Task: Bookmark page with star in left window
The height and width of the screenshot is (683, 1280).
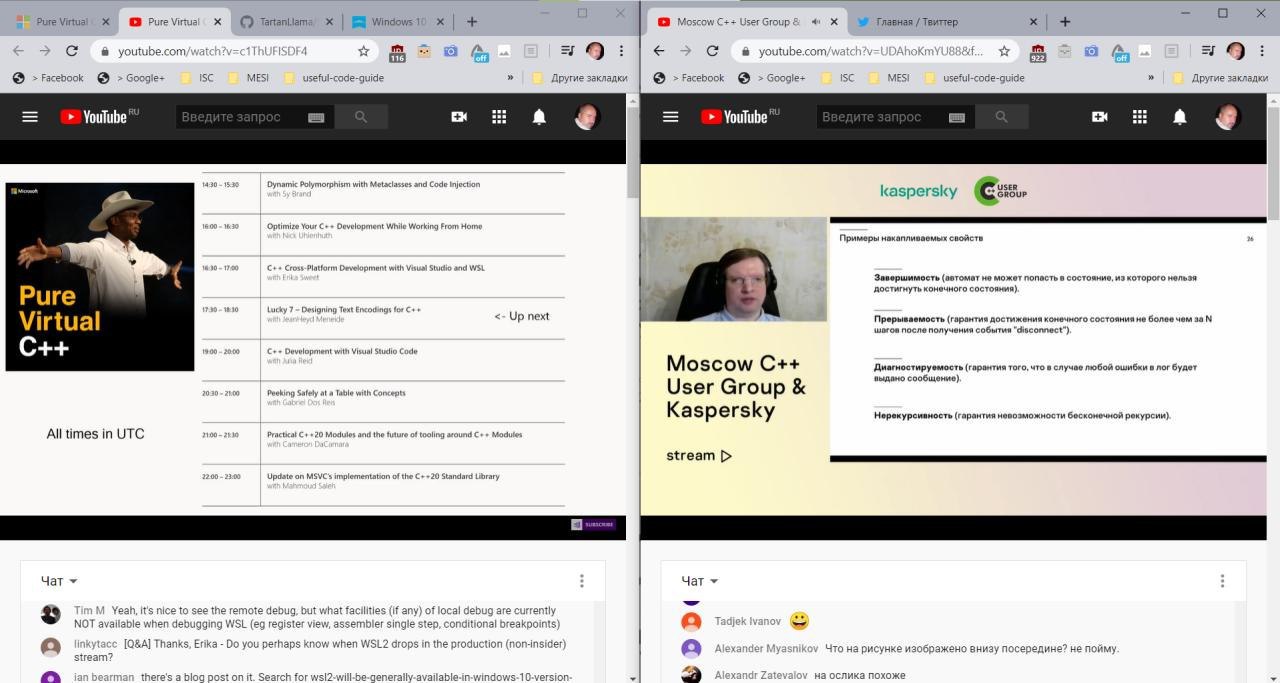Action: tap(363, 51)
